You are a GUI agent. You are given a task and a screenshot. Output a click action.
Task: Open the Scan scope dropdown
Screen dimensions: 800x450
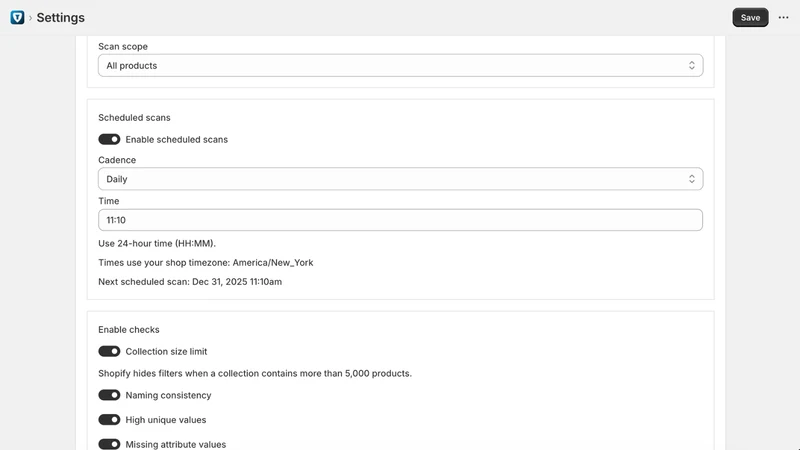coord(401,65)
